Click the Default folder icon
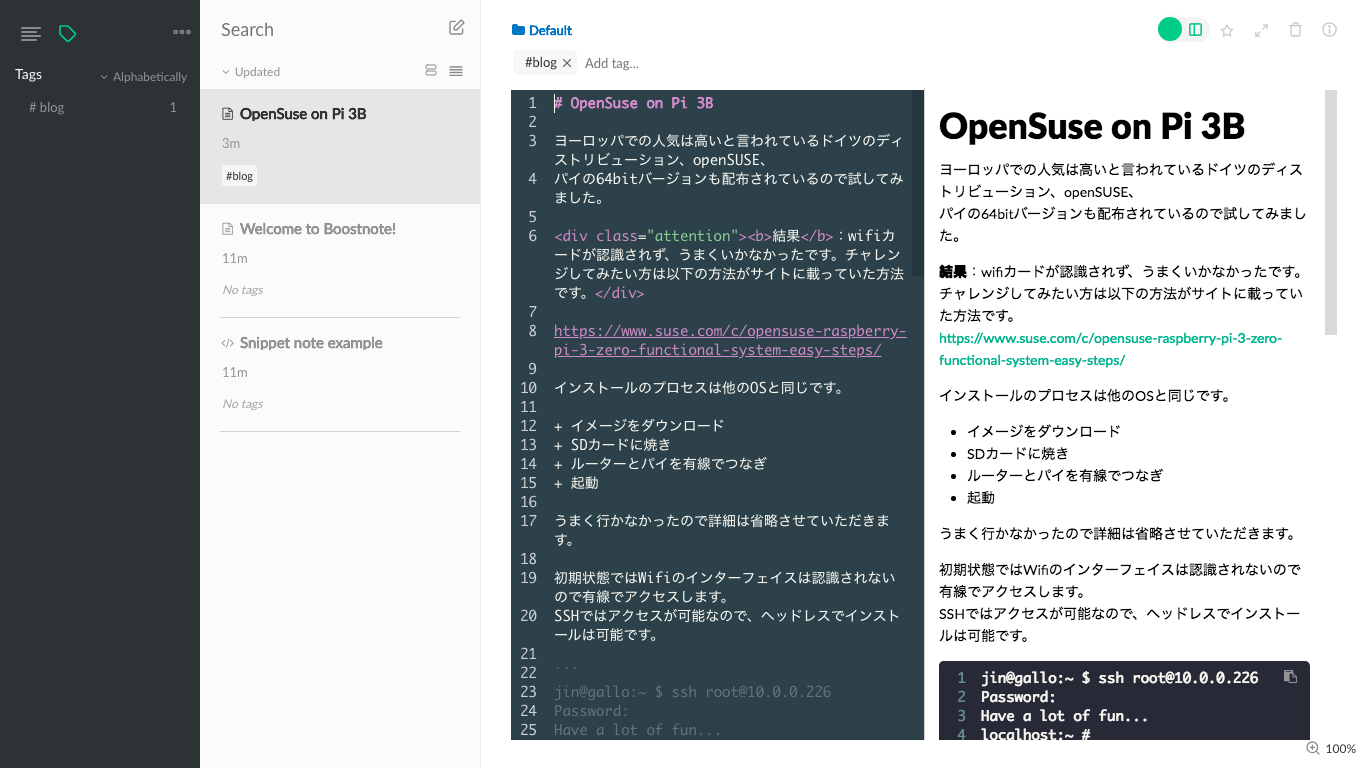 (518, 30)
